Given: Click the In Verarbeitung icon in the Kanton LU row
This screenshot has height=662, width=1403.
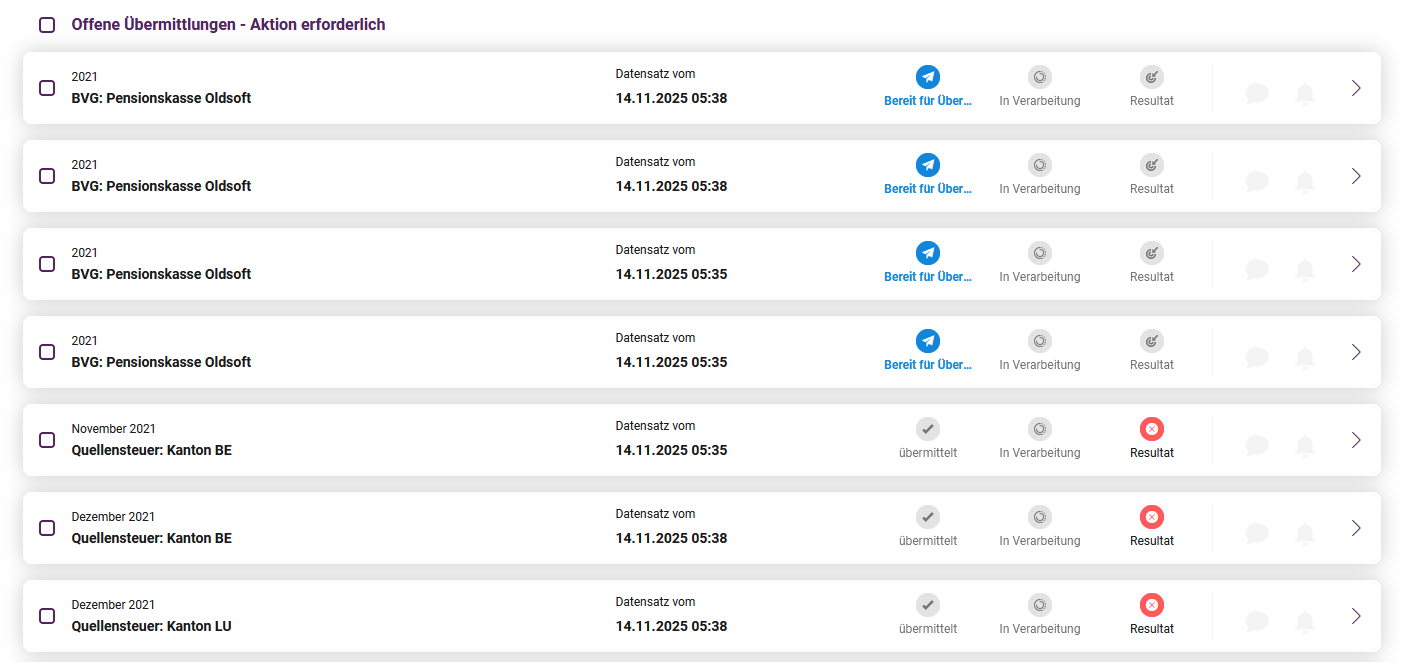Looking at the screenshot, I should click(x=1040, y=605).
